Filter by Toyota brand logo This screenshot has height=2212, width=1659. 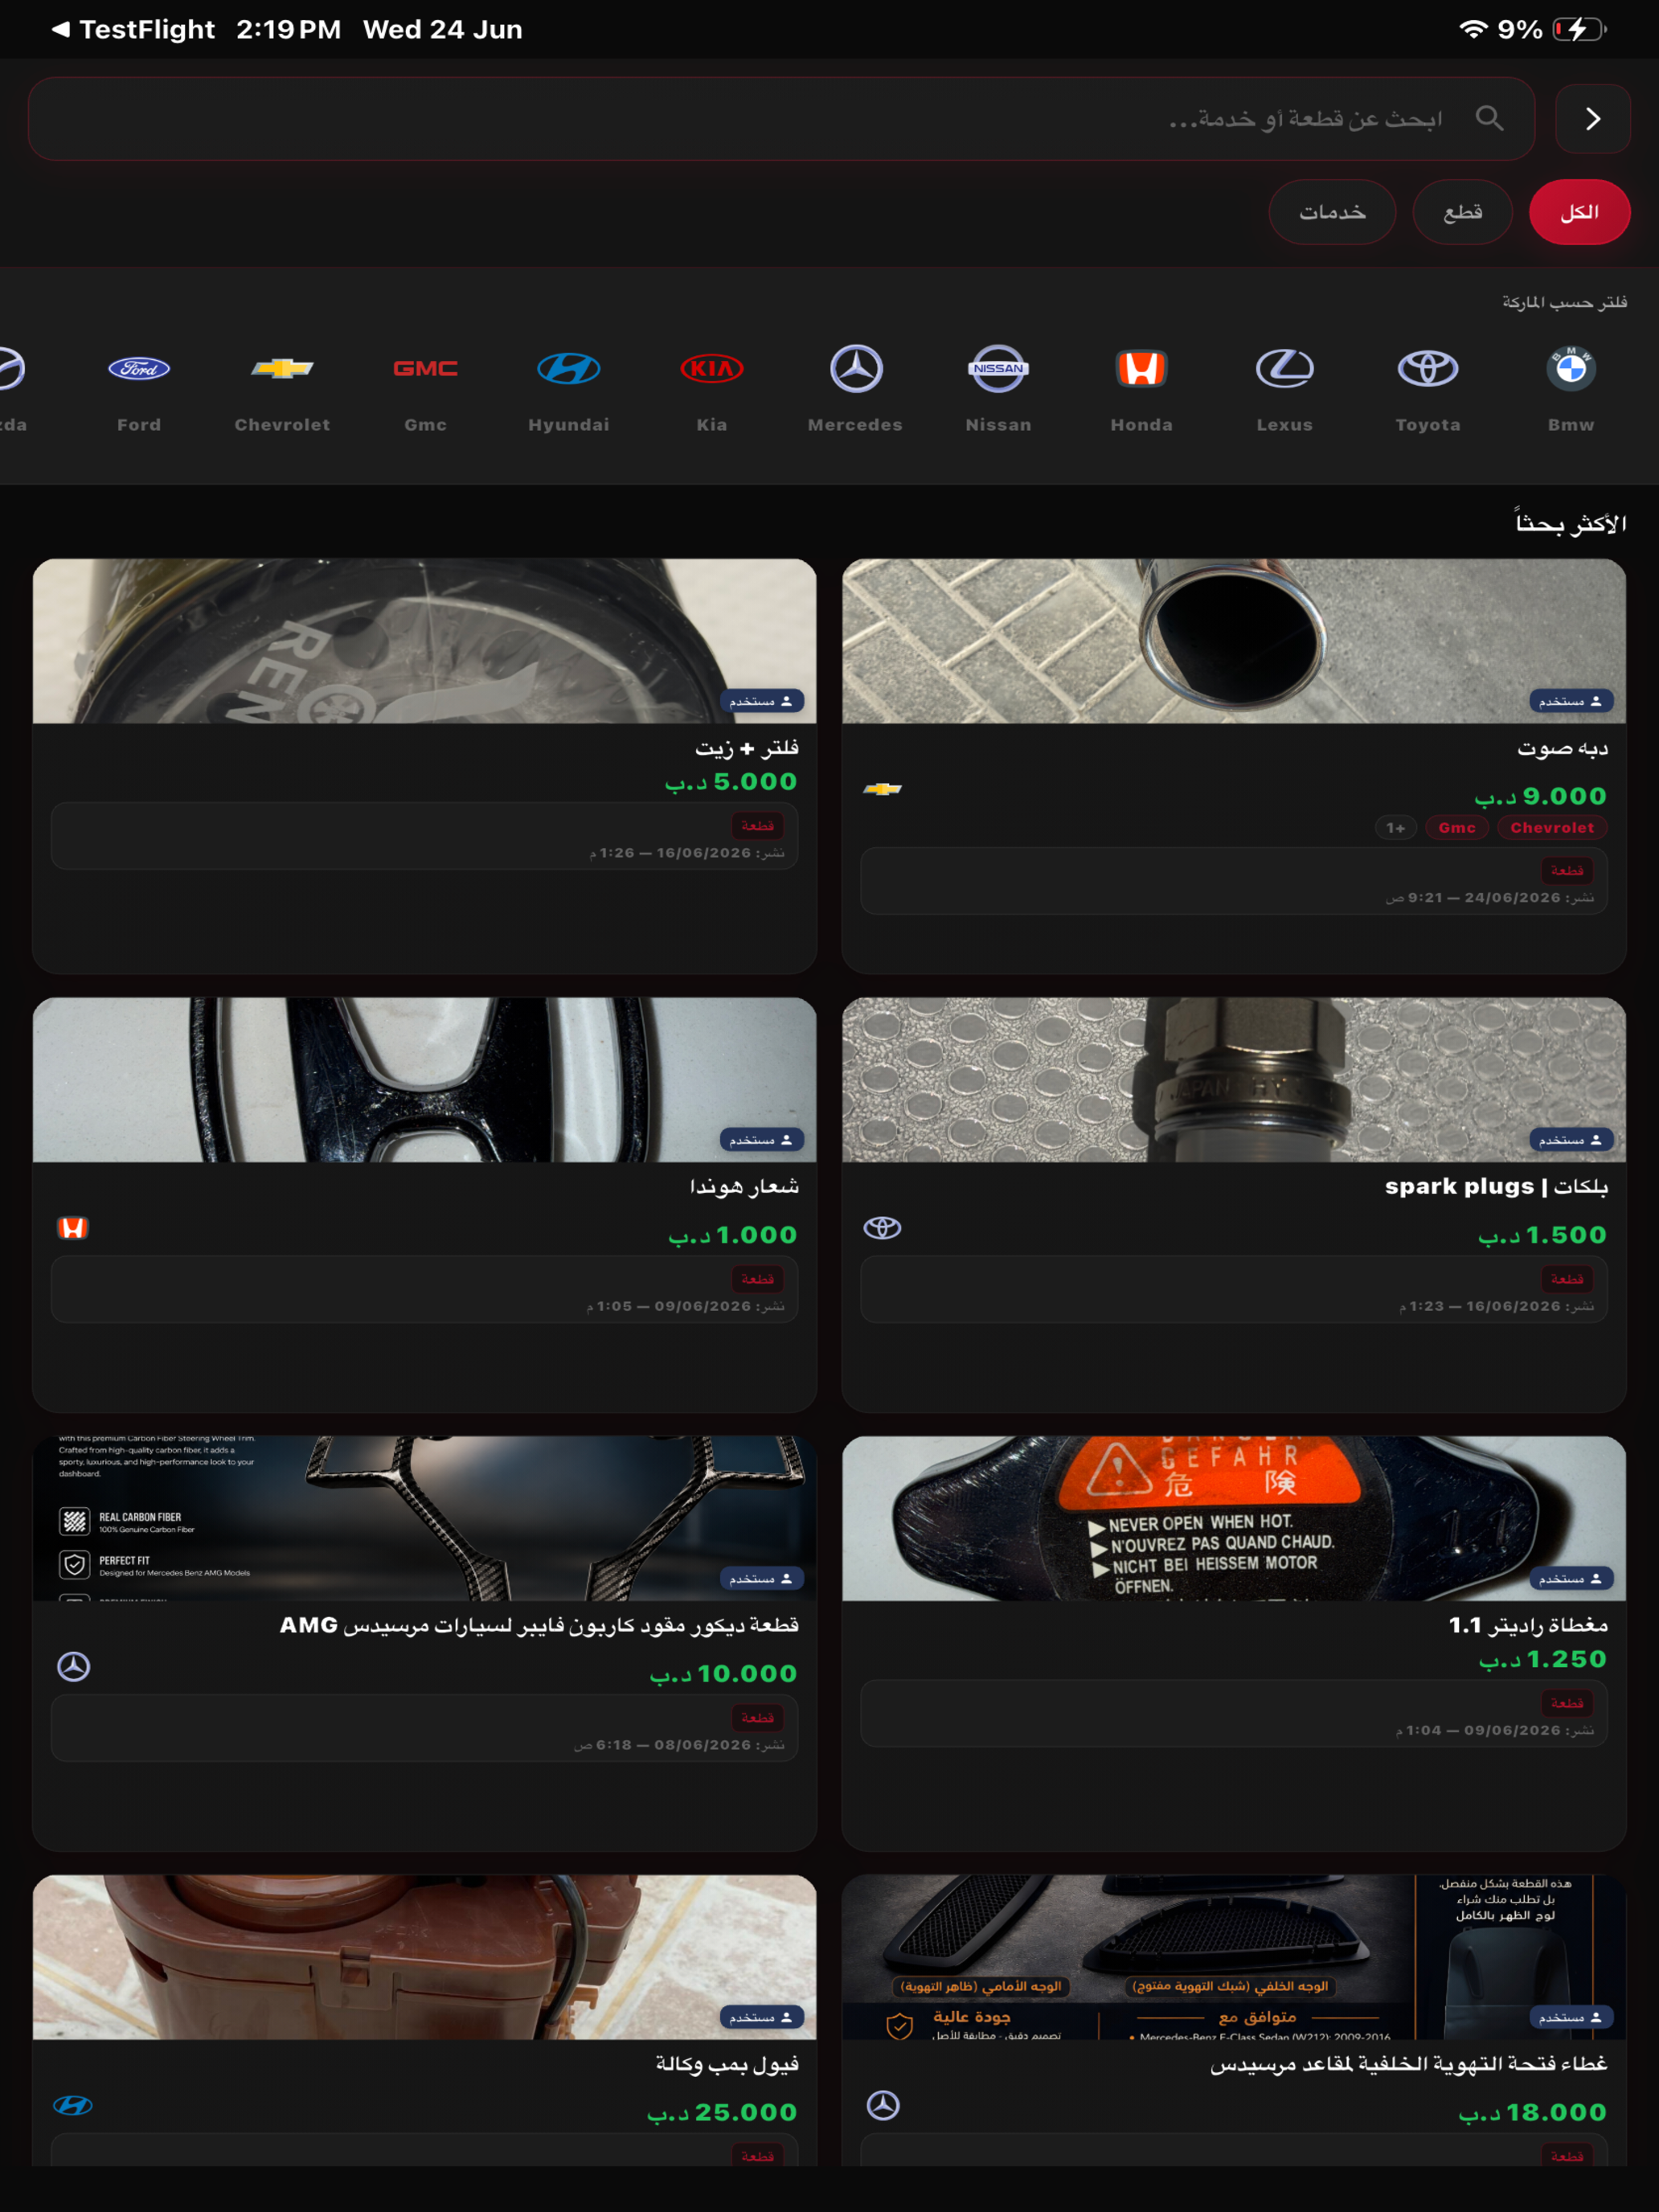pos(1427,369)
